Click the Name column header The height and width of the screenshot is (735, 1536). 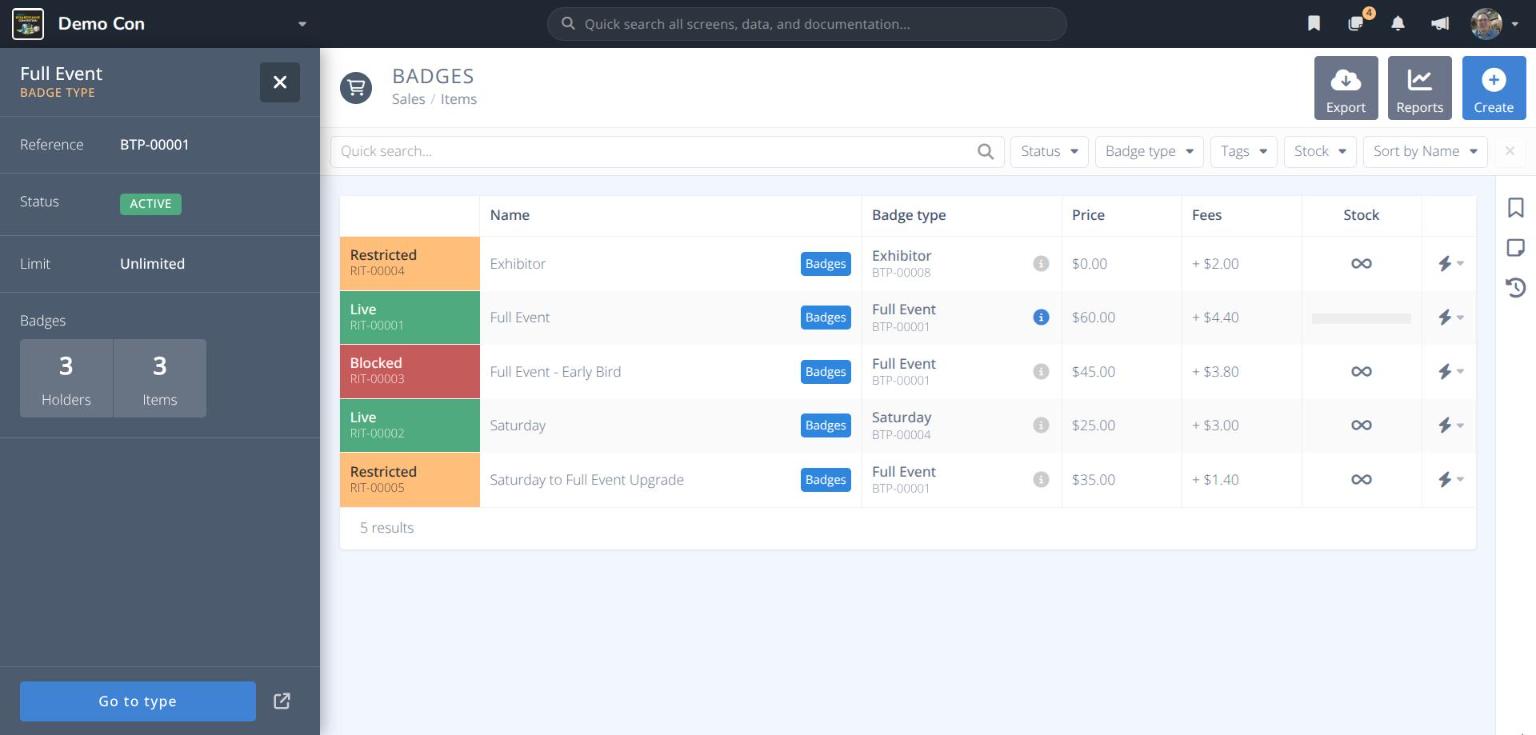[x=510, y=215]
